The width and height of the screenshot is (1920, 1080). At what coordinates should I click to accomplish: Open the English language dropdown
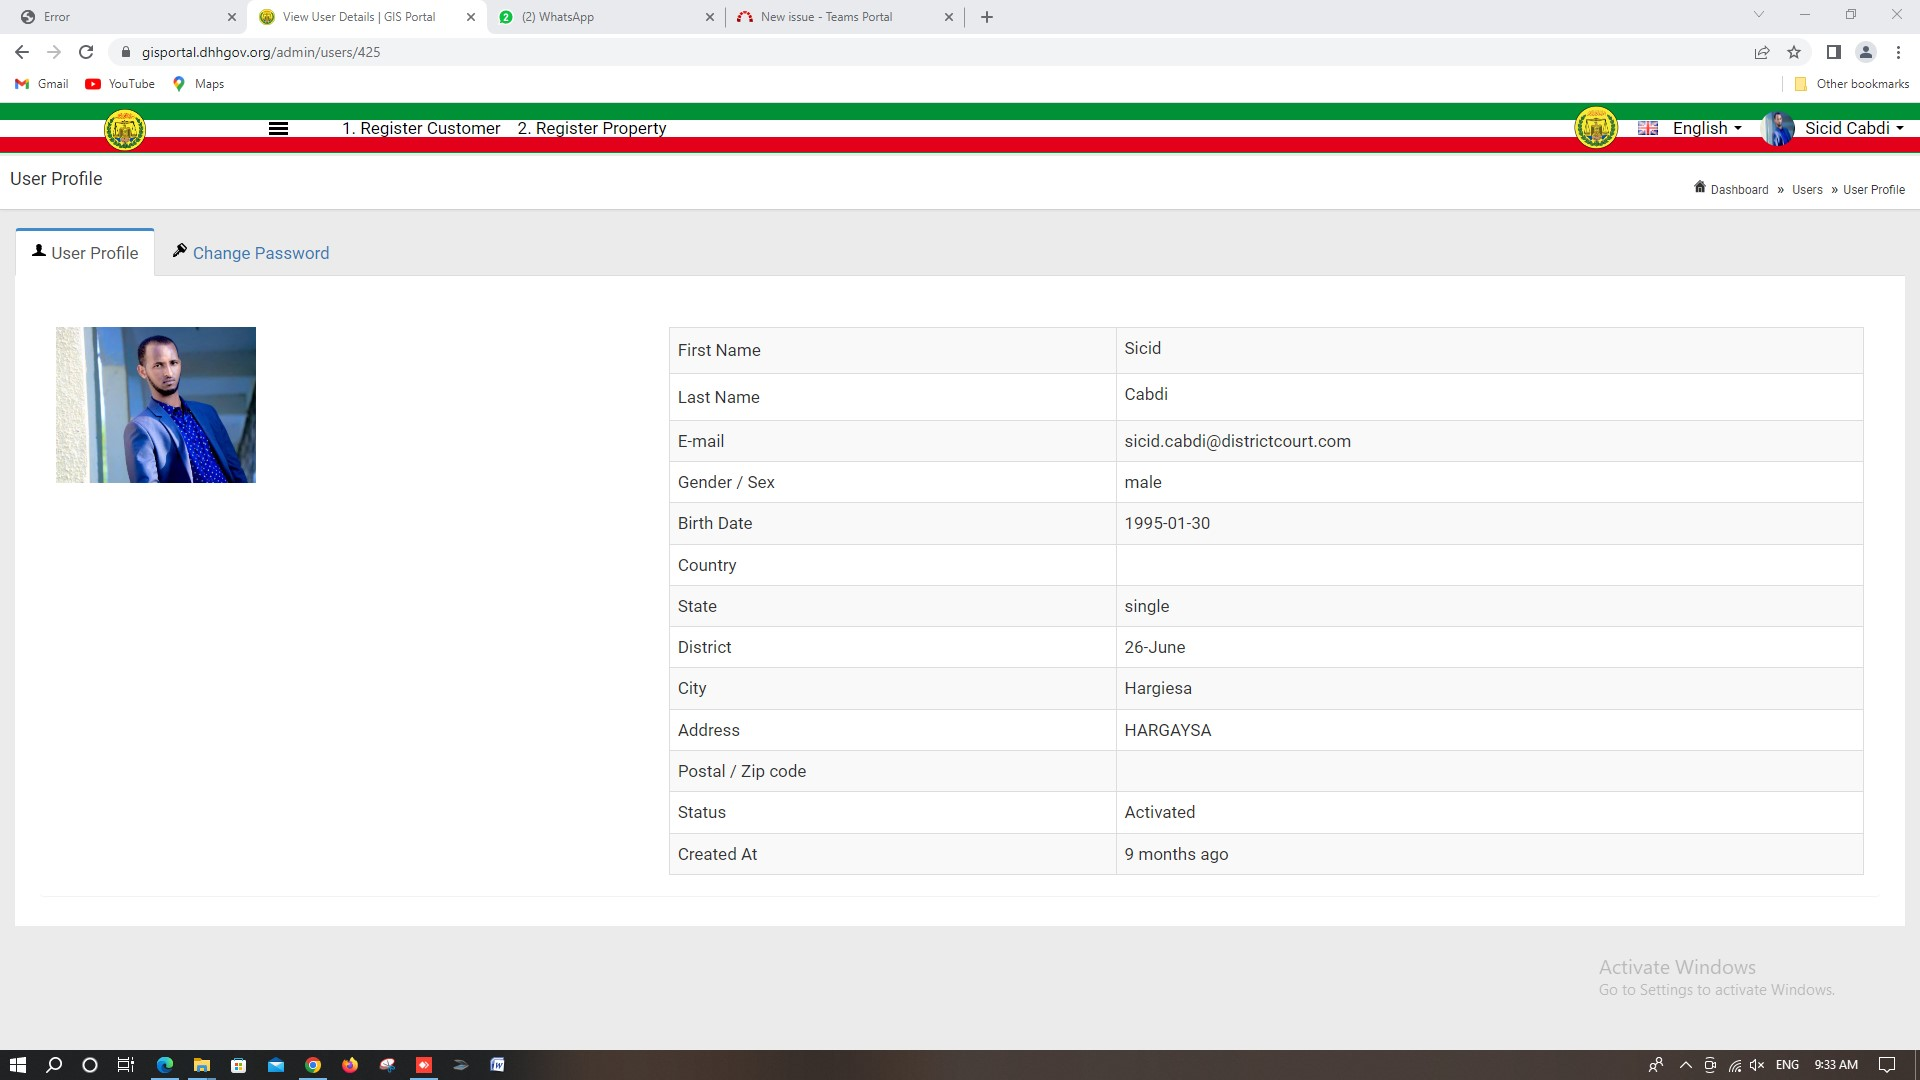pos(1707,128)
